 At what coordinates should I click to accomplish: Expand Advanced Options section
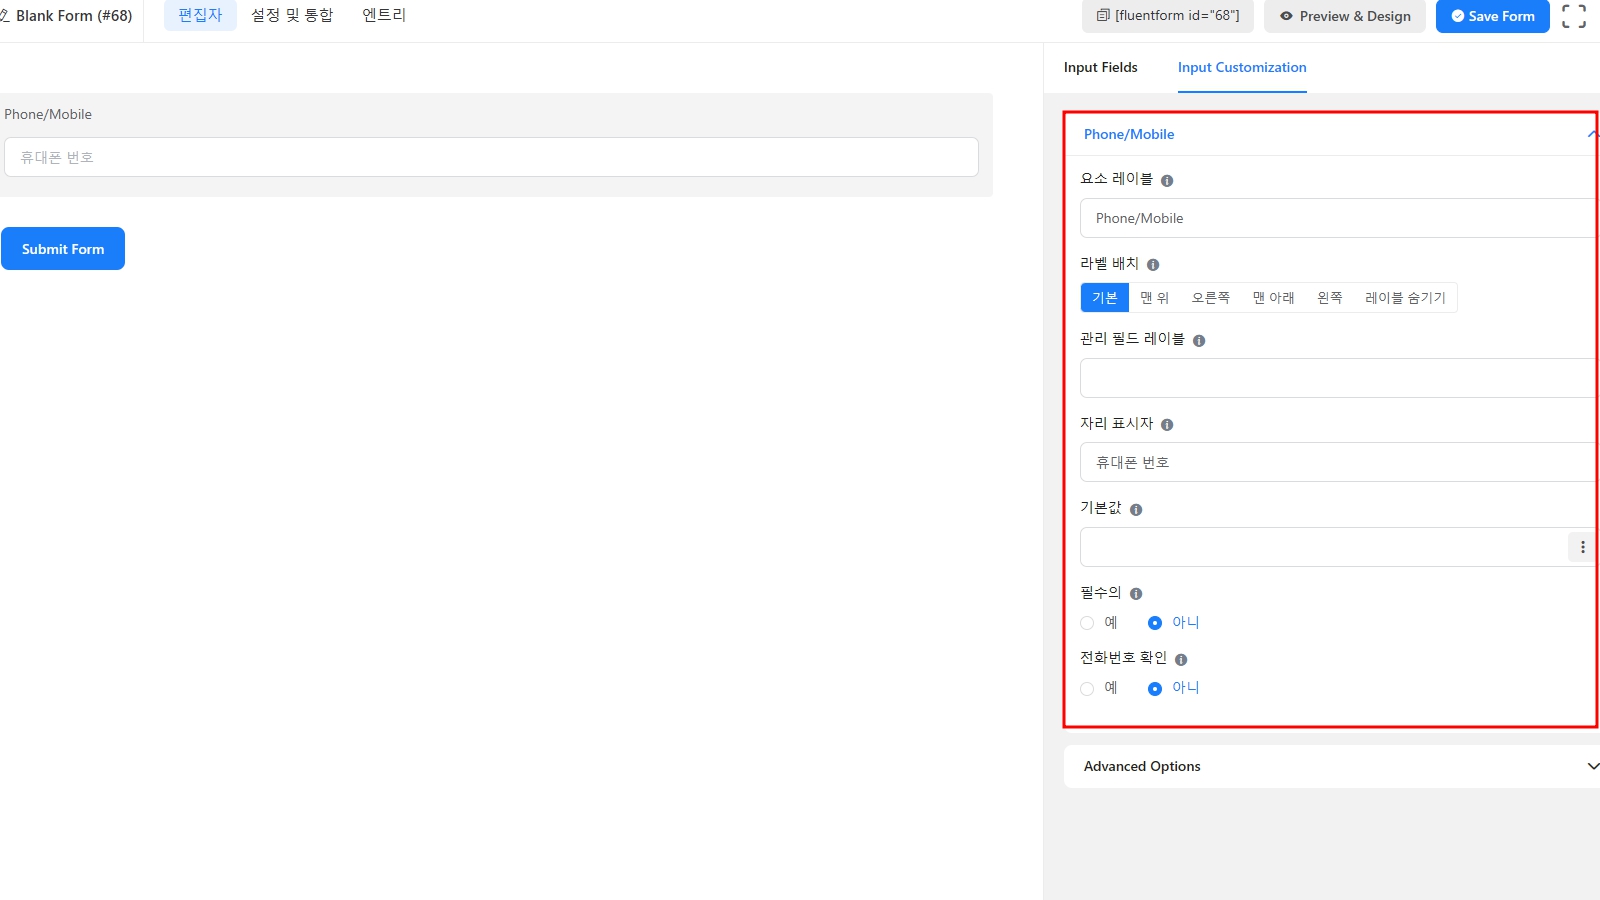[1332, 766]
